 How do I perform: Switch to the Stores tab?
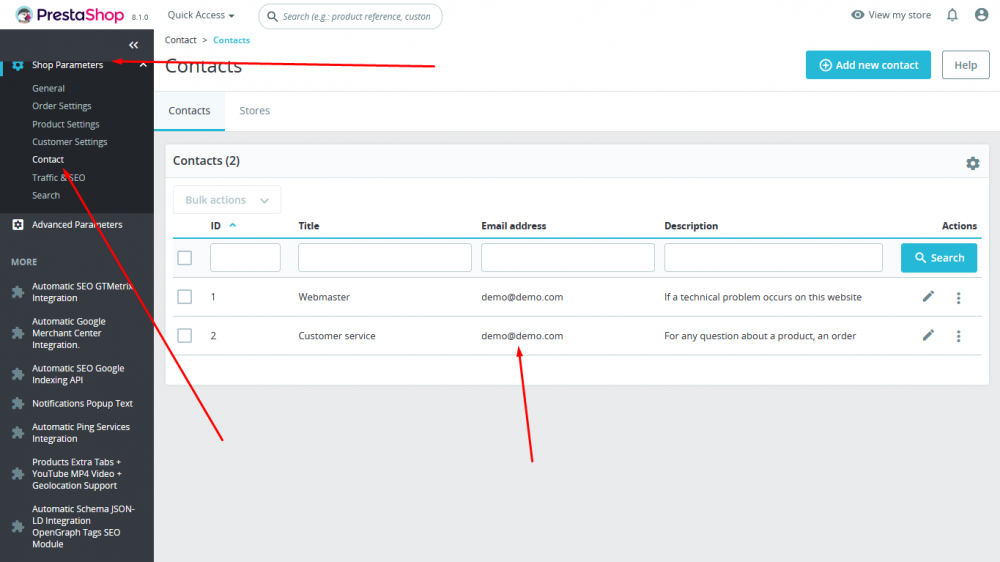(254, 110)
